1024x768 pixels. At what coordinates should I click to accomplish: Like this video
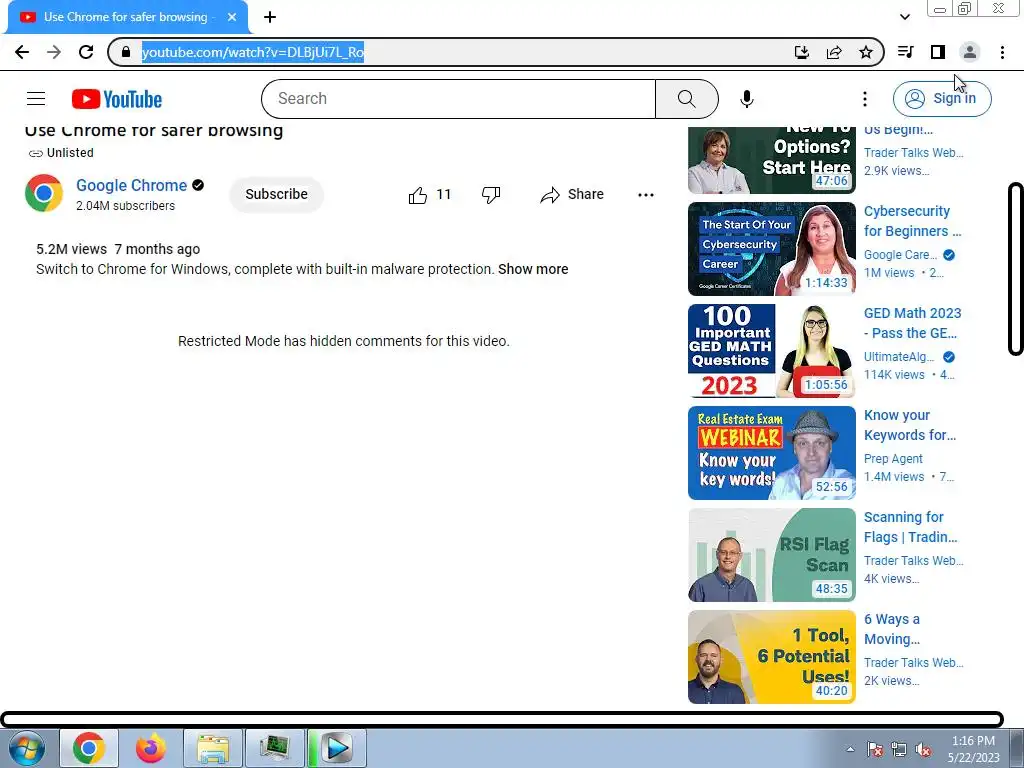pyautogui.click(x=429, y=195)
